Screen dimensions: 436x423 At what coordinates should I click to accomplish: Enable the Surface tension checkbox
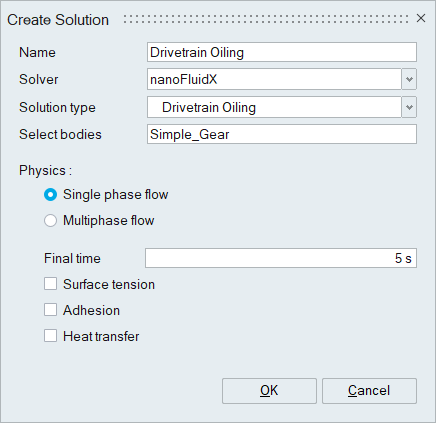click(x=50, y=284)
